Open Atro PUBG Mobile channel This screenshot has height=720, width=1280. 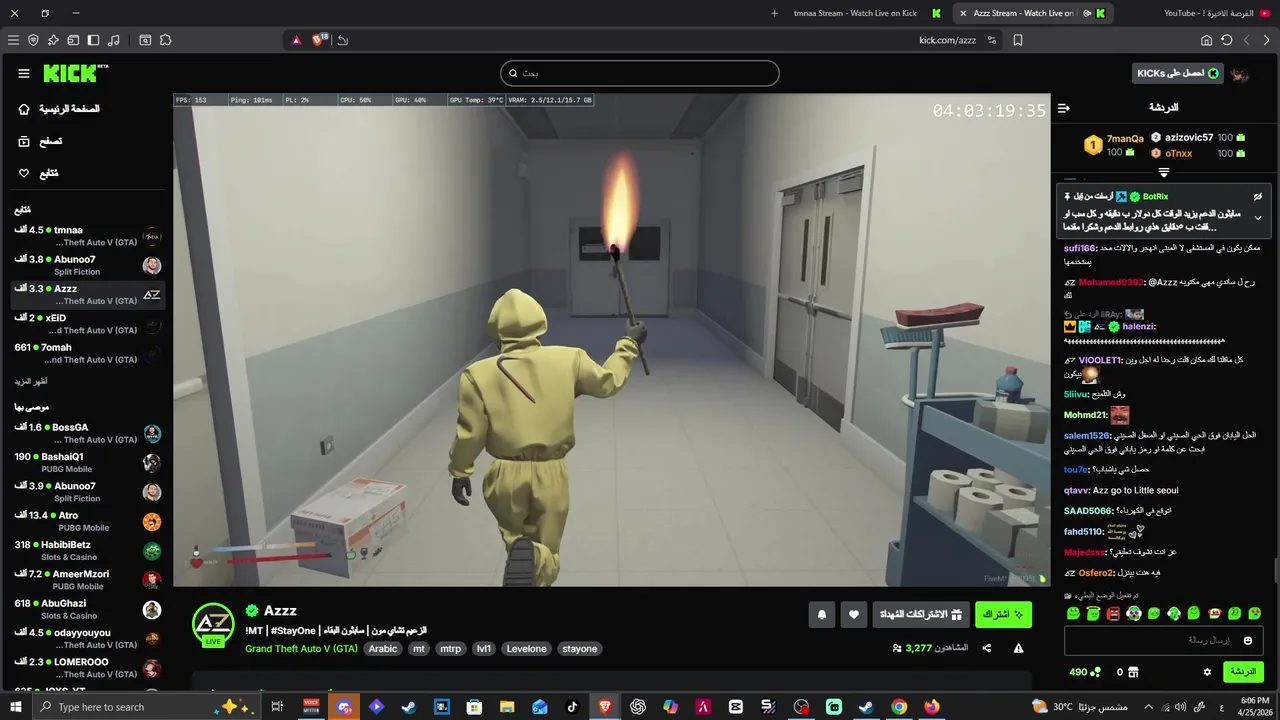pyautogui.click(x=88, y=521)
